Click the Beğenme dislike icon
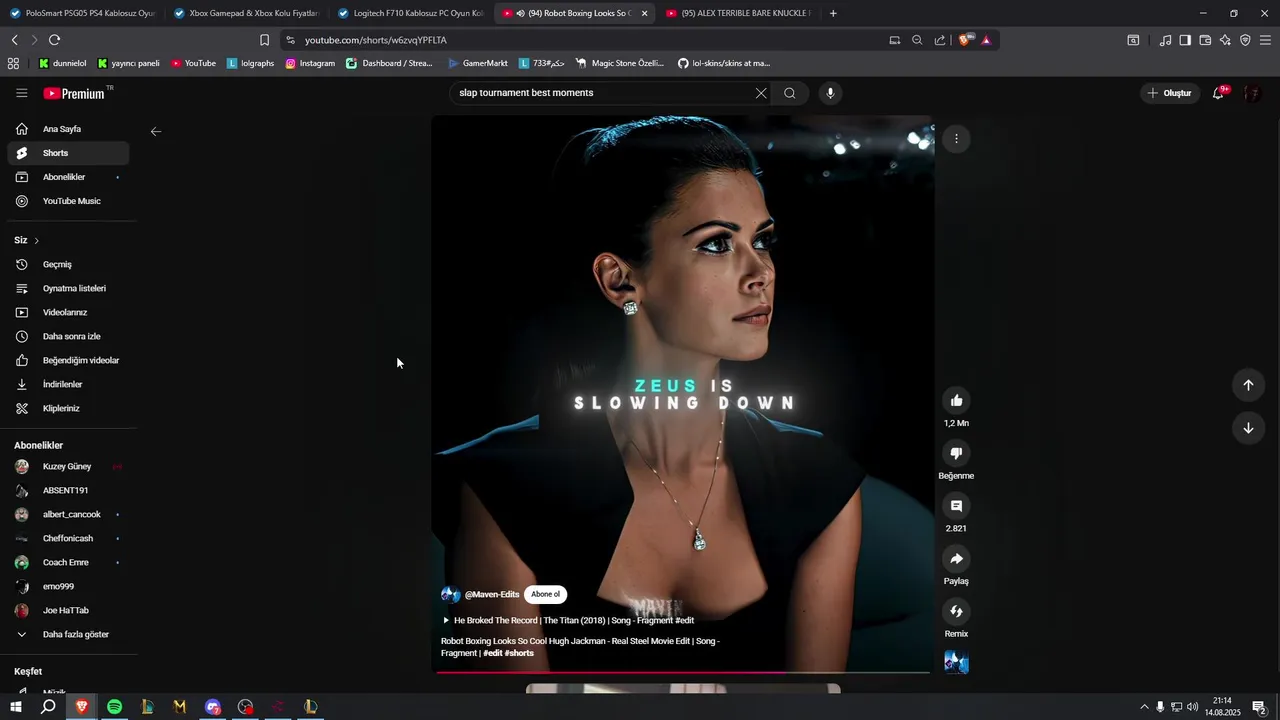Image resolution: width=1280 pixels, height=720 pixels. [x=956, y=453]
